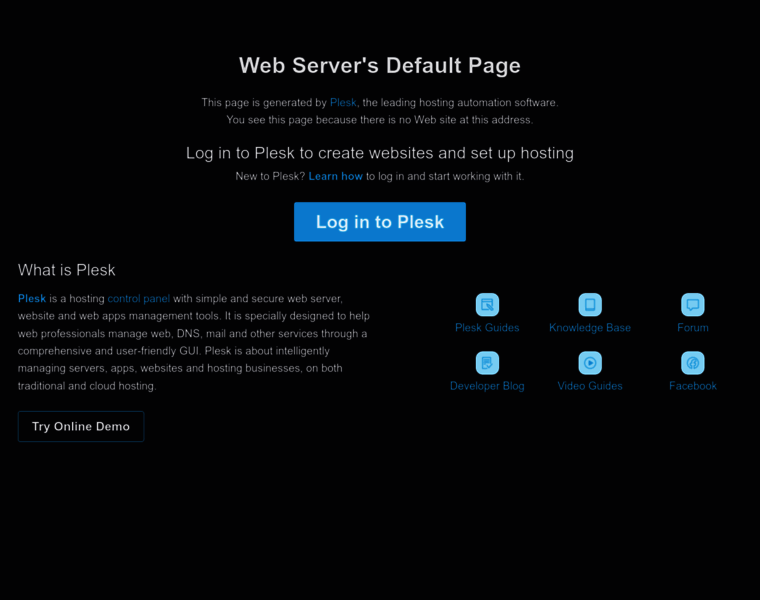Viewport: 760px width, 600px height.
Task: Follow the Plesk link in the intro sentence
Action: coord(343,103)
